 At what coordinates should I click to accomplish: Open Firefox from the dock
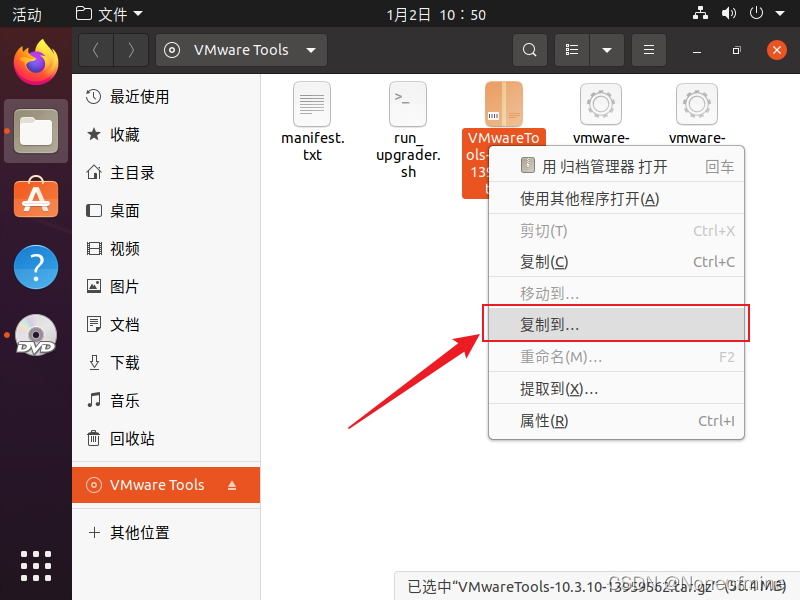tap(36, 63)
